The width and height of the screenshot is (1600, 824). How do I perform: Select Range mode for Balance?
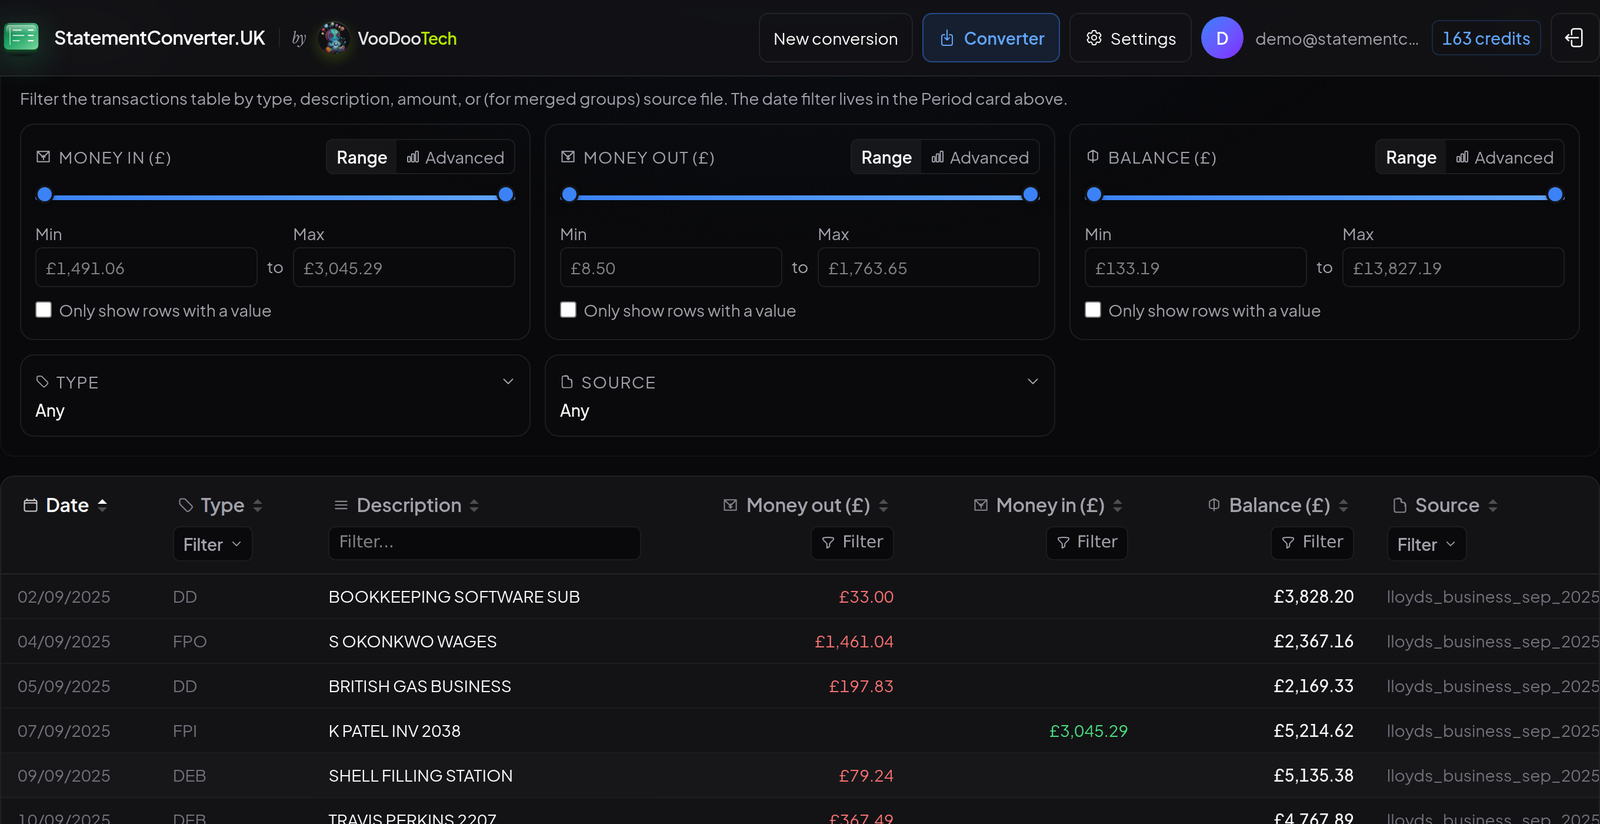pos(1411,157)
